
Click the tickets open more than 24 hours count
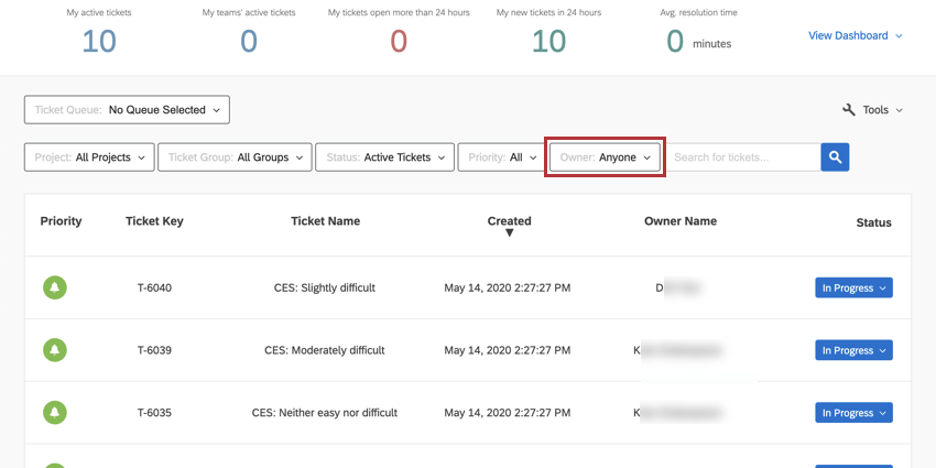click(x=399, y=42)
